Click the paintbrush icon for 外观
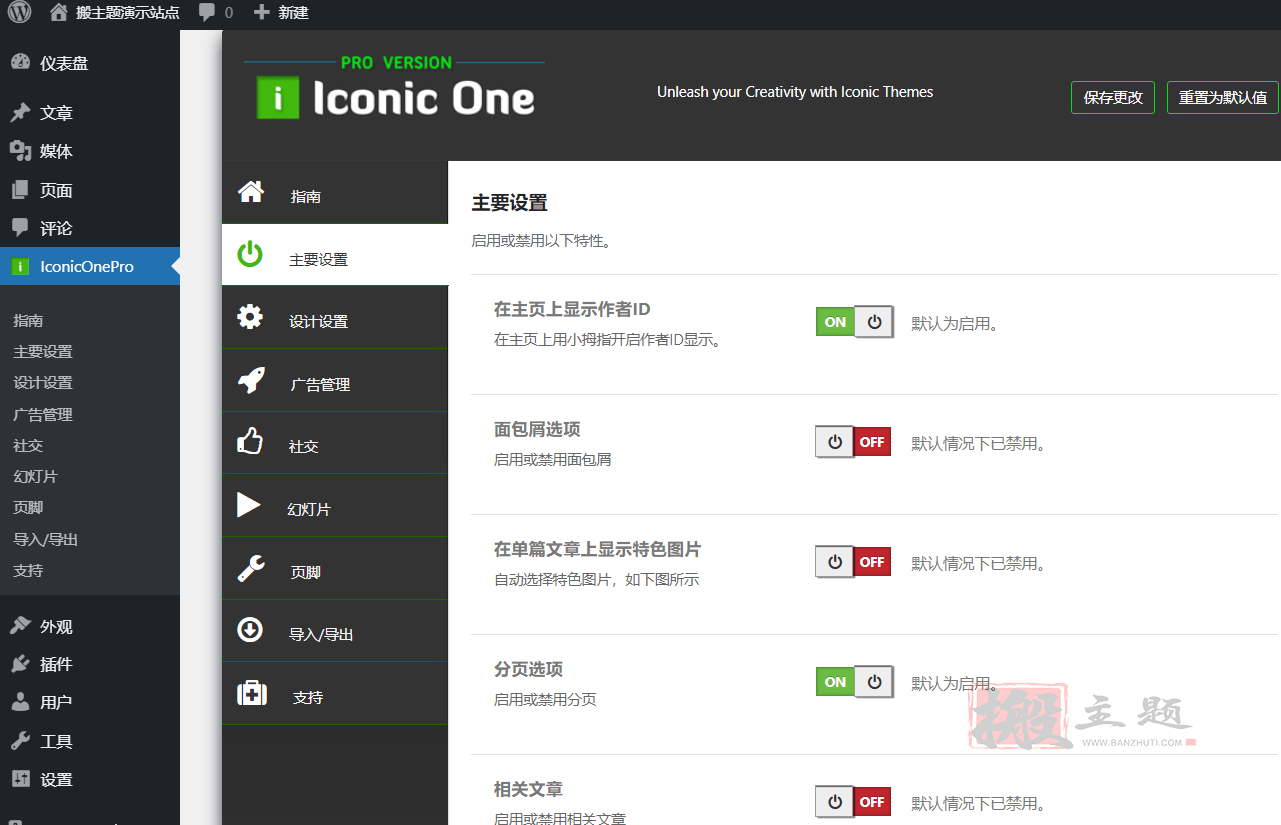Screen dimensions: 1281x825 20,626
